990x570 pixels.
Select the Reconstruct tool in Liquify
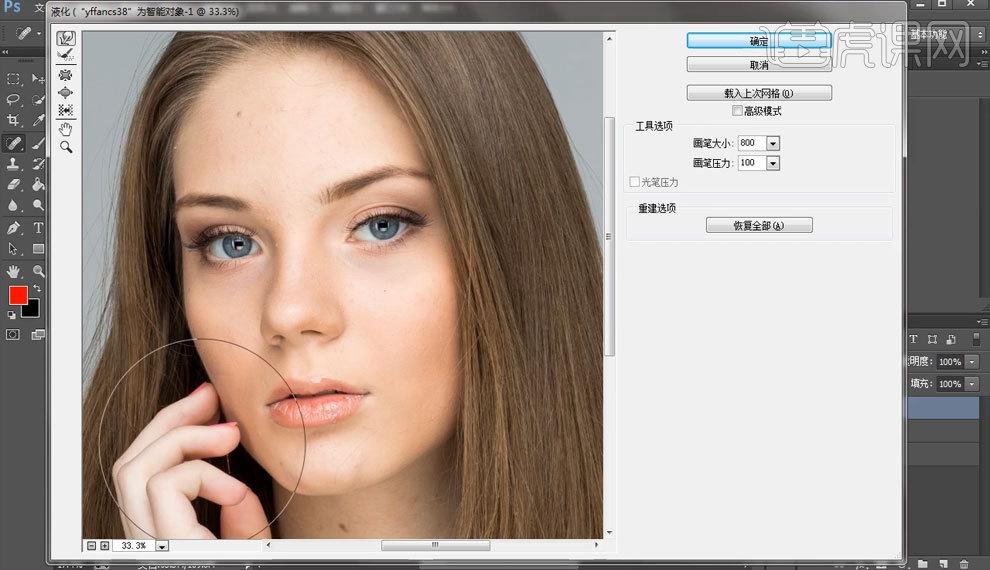(66, 56)
